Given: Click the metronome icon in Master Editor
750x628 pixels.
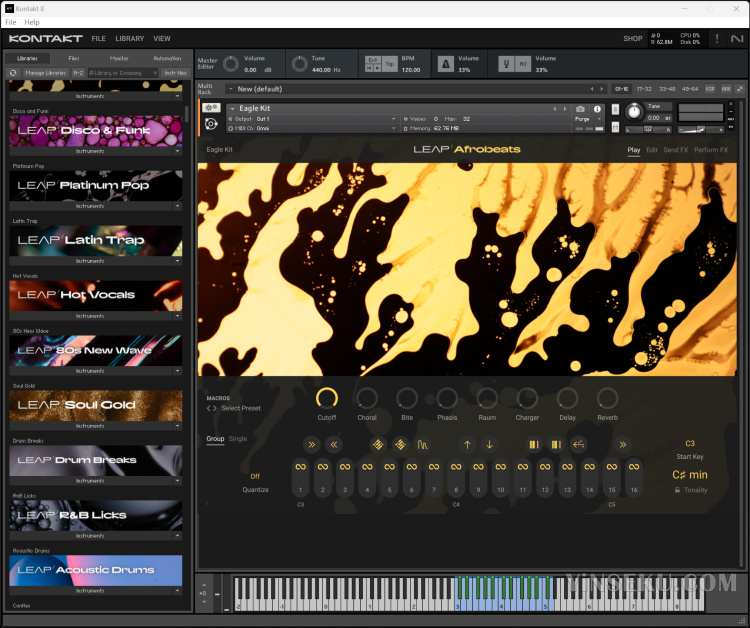Looking at the screenshot, I should click(446, 65).
